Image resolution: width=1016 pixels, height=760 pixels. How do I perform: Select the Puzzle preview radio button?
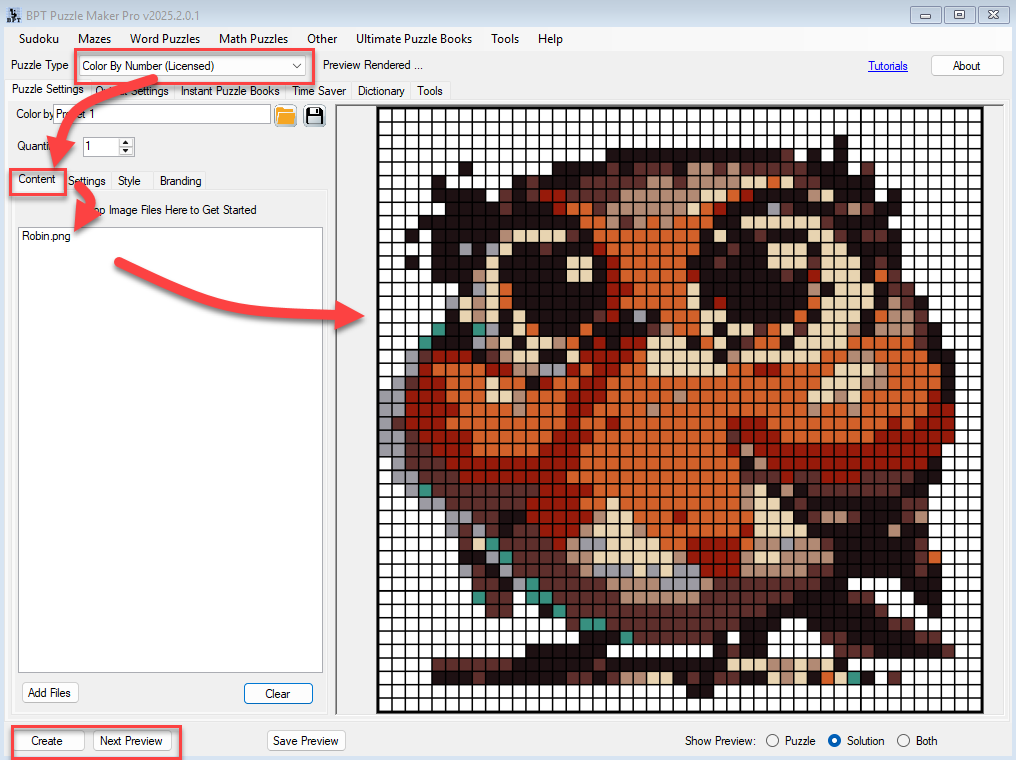tap(772, 741)
